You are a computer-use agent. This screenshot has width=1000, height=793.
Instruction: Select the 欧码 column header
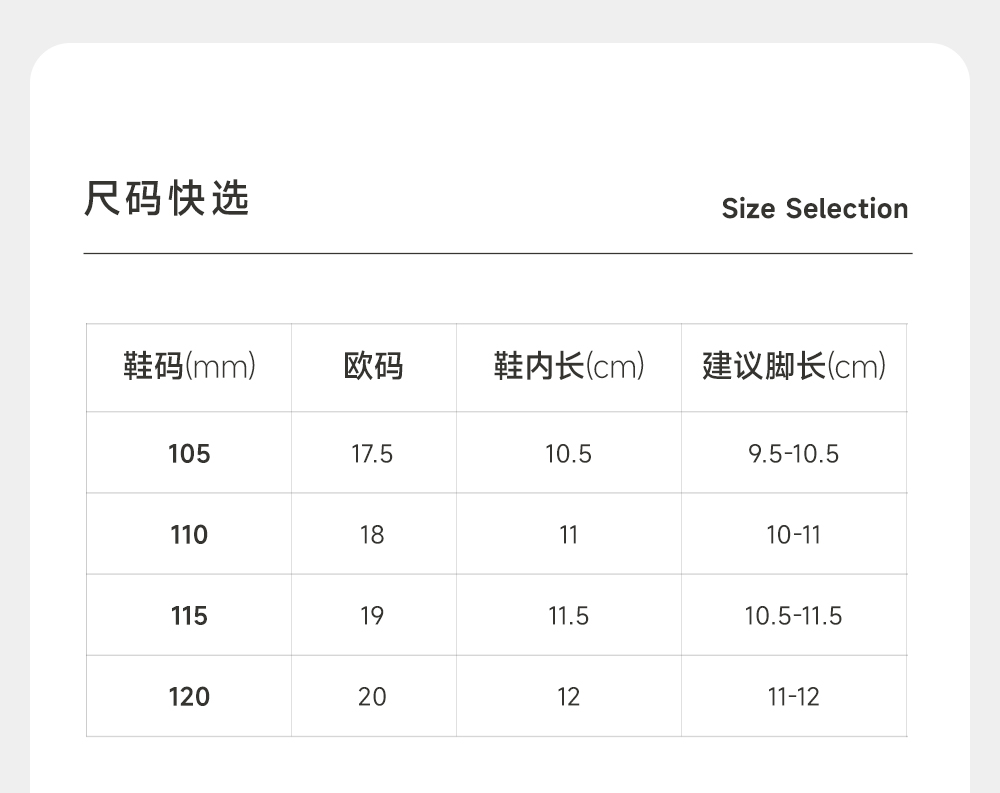(373, 367)
